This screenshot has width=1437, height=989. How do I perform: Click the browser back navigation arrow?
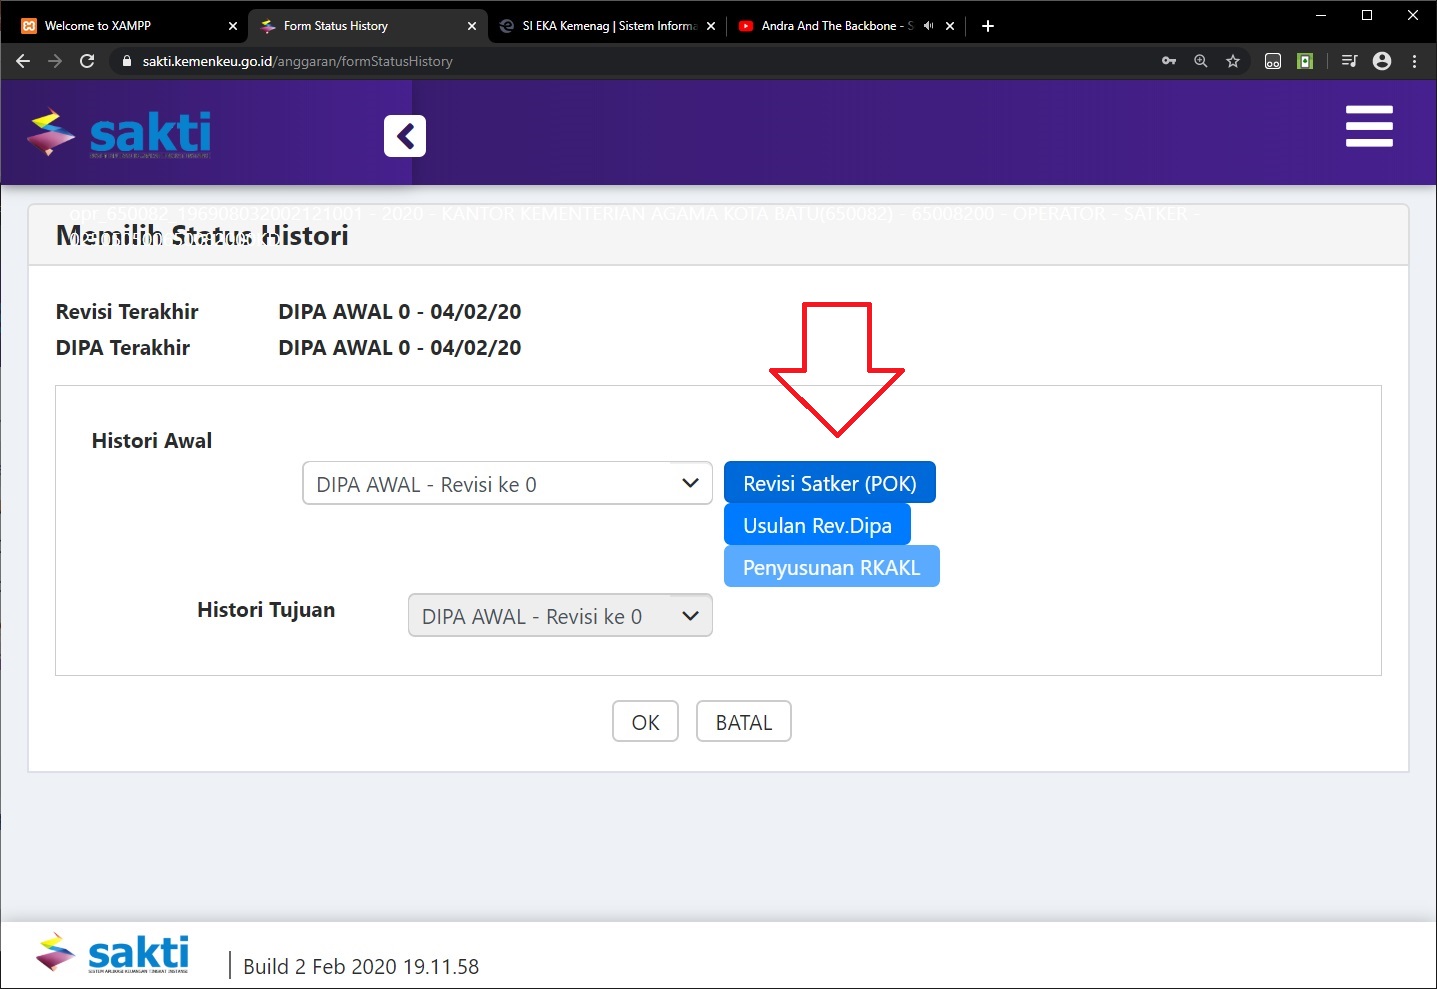[x=22, y=61]
